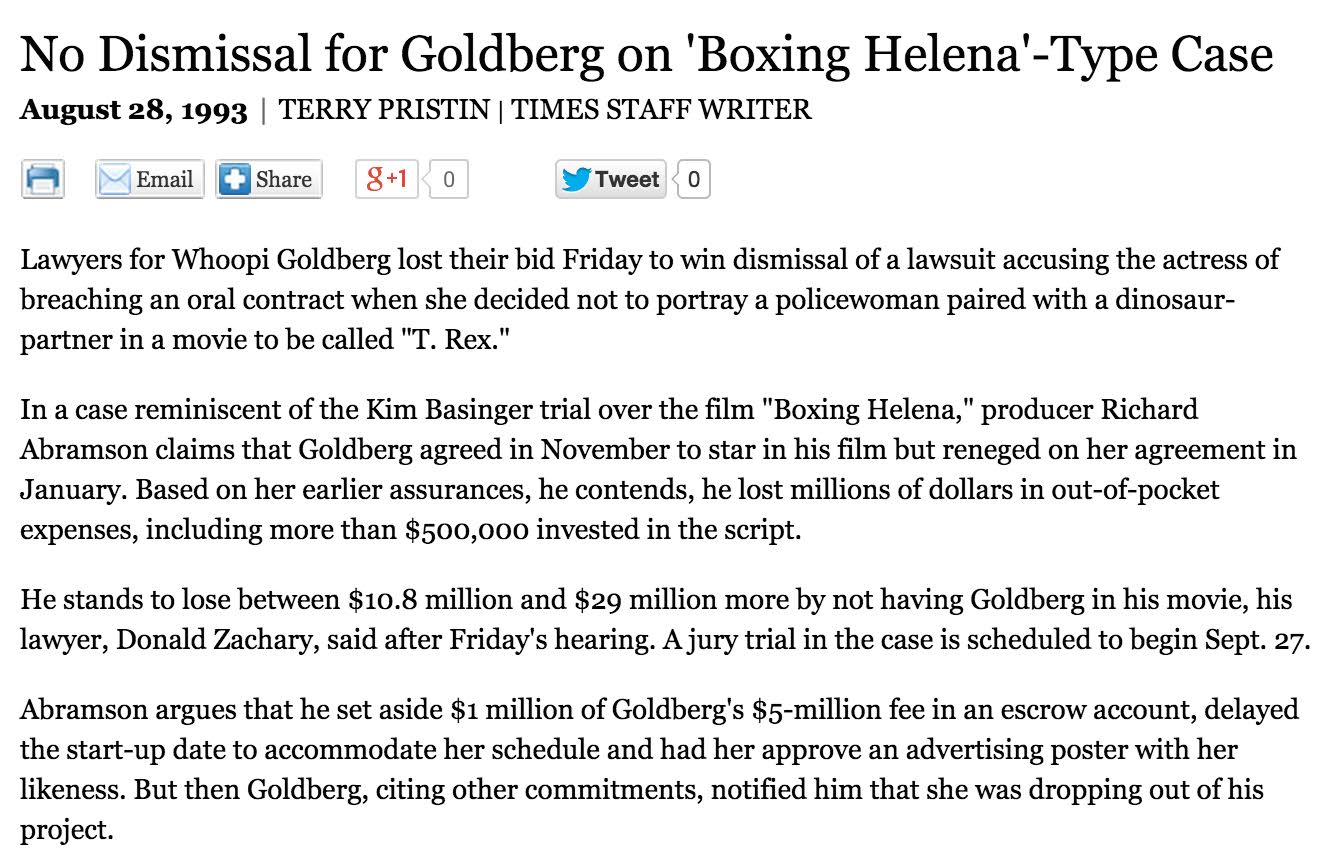Click the Twitter bird icon
The width and height of the screenshot is (1337, 862).
coord(576,180)
